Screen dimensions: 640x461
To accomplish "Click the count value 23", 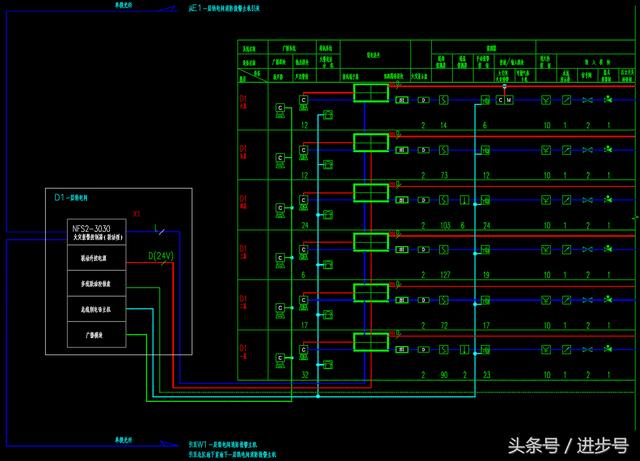I will pyautogui.click(x=486, y=375).
